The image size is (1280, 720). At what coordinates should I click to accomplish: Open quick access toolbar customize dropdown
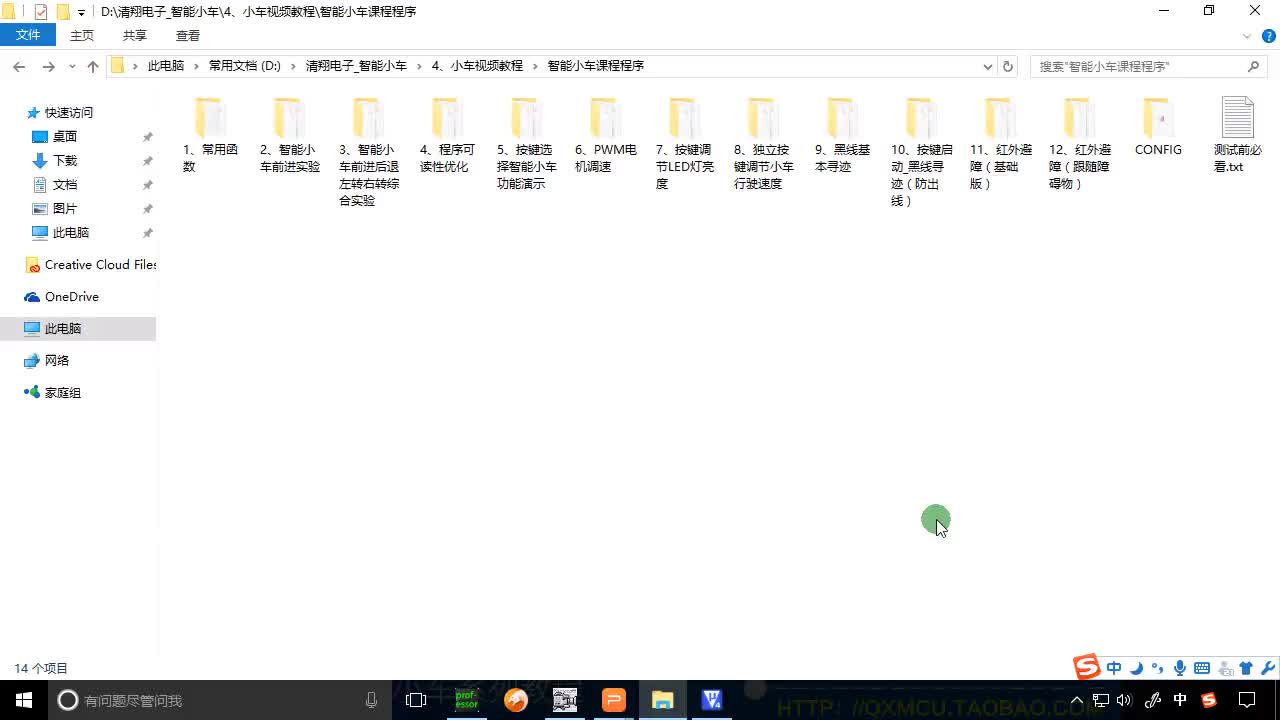[x=82, y=12]
